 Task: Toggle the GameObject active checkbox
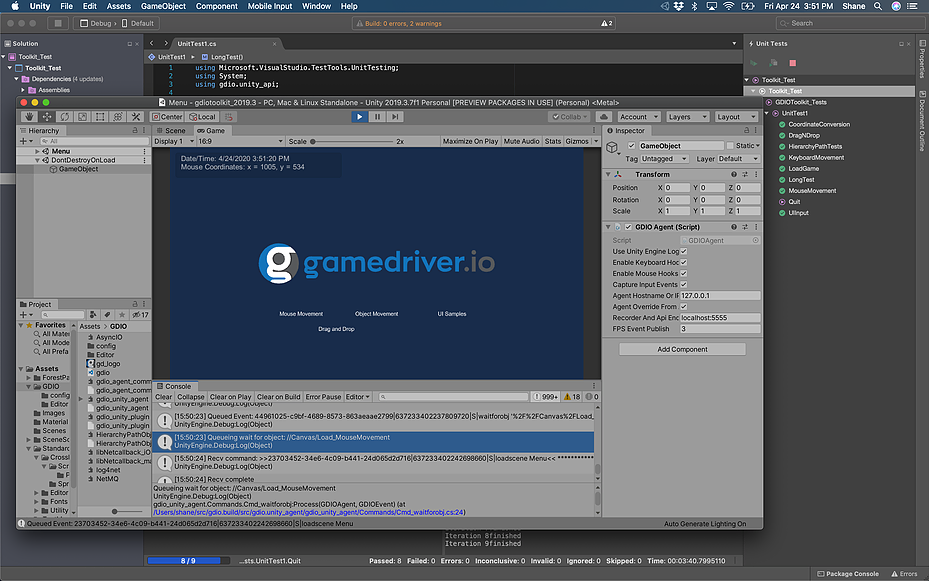point(631,146)
